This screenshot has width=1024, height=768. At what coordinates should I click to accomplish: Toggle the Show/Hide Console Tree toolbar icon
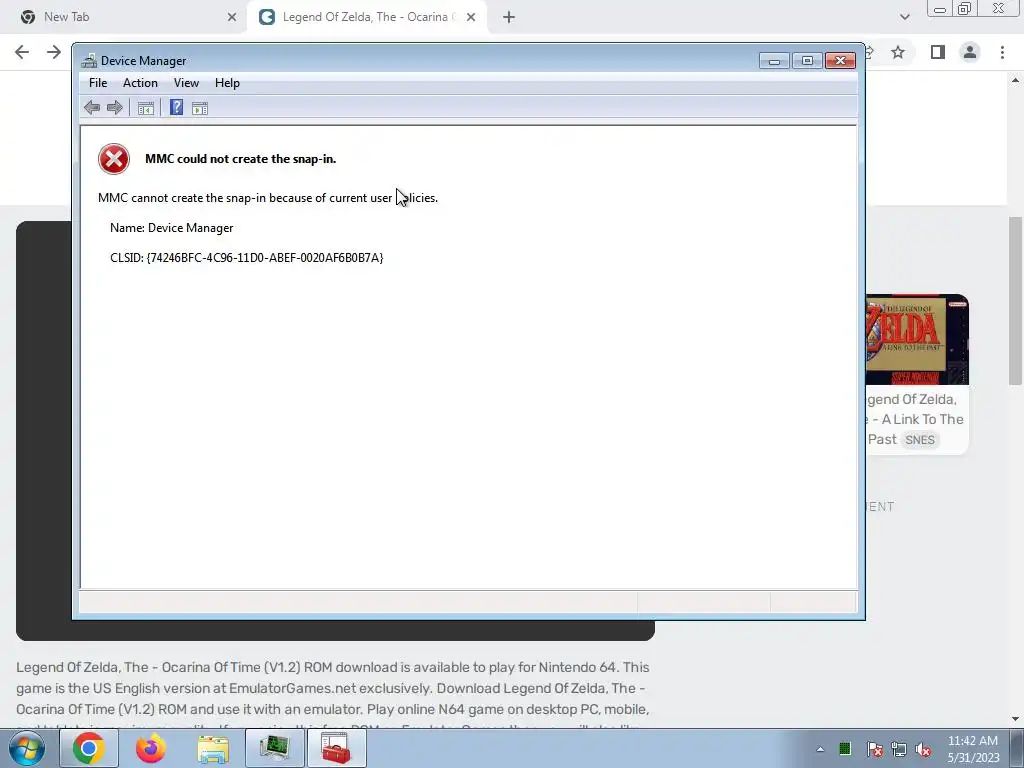click(146, 108)
